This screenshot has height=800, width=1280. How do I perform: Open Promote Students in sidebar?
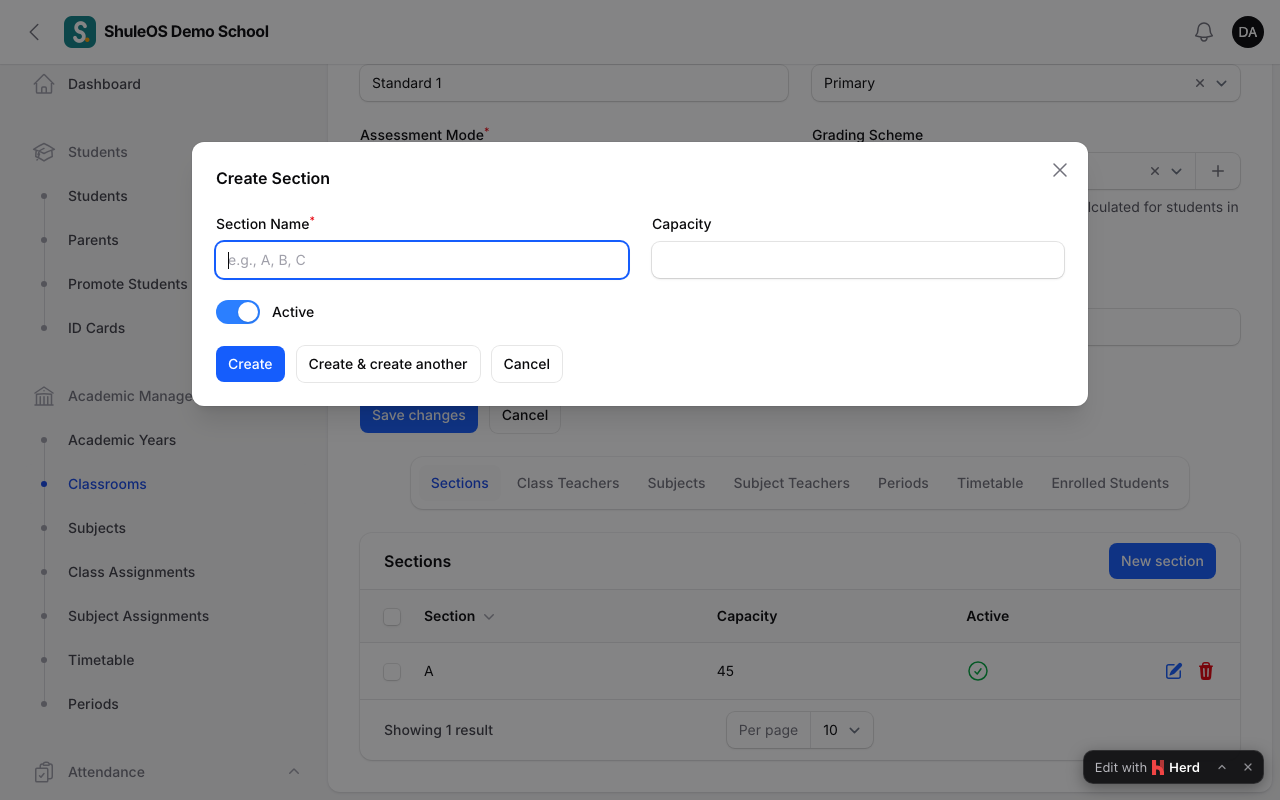(128, 284)
